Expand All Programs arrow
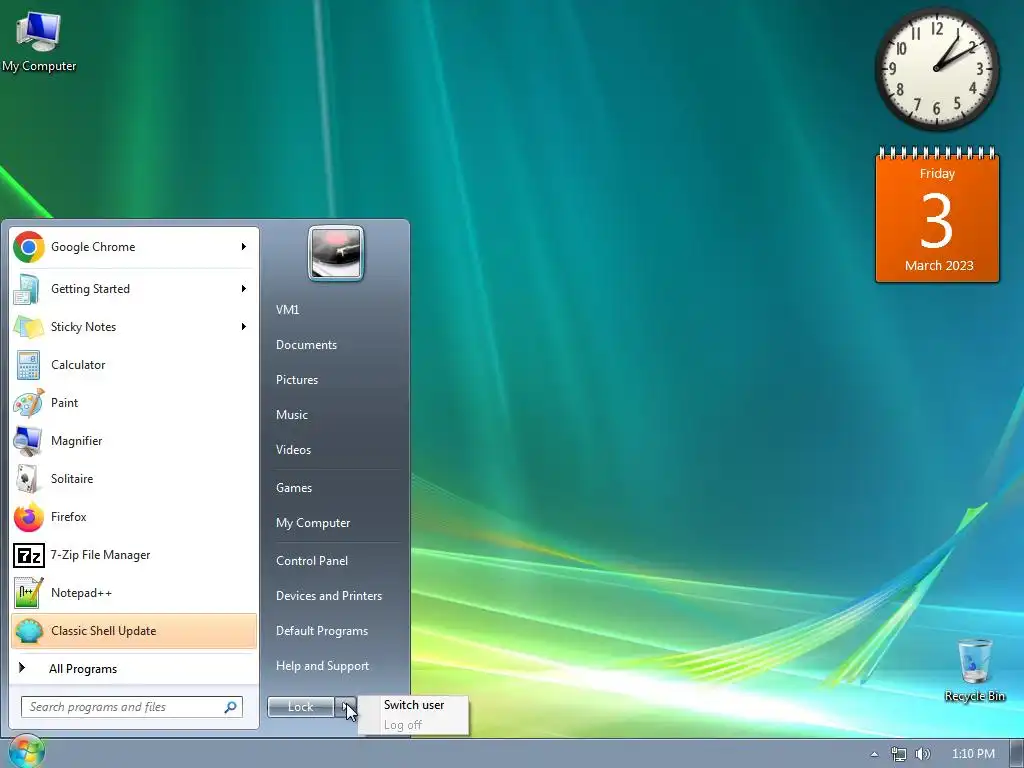This screenshot has height=768, width=1024. (x=22, y=667)
